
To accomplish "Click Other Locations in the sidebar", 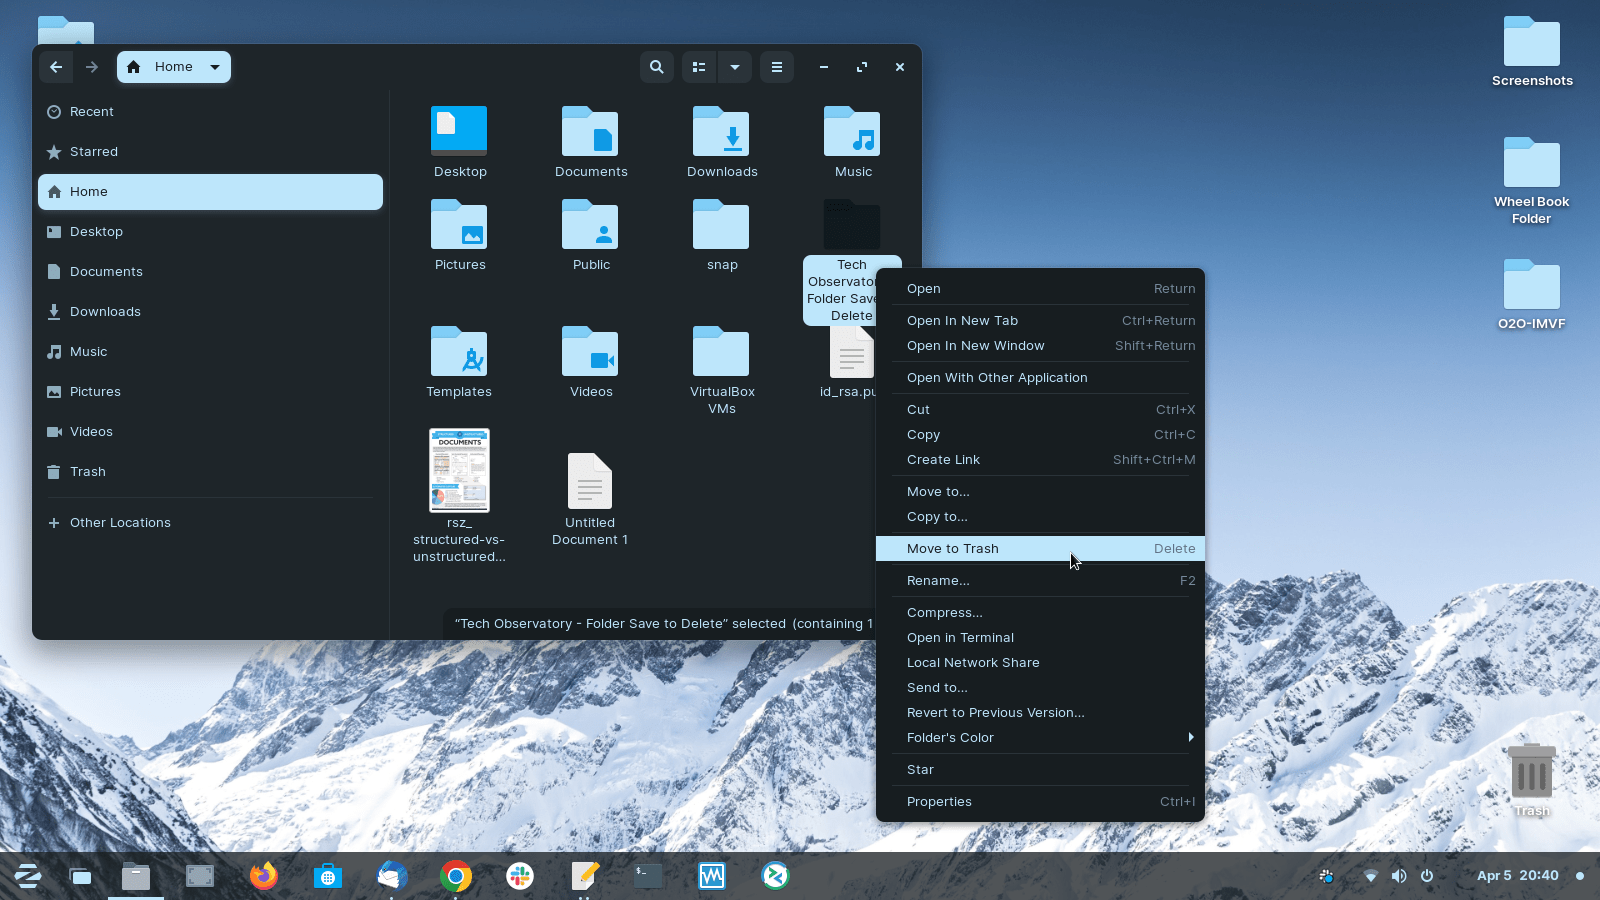I will (119, 522).
